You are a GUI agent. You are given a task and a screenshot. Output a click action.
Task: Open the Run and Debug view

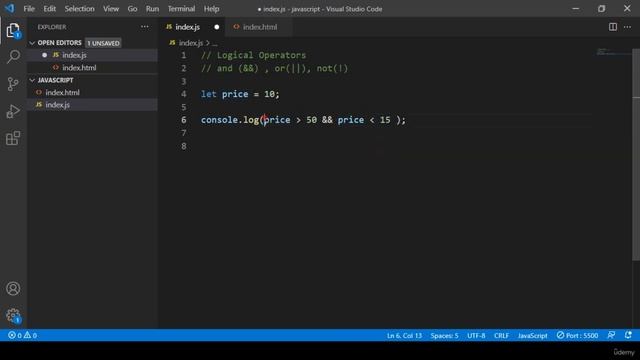click(x=13, y=111)
